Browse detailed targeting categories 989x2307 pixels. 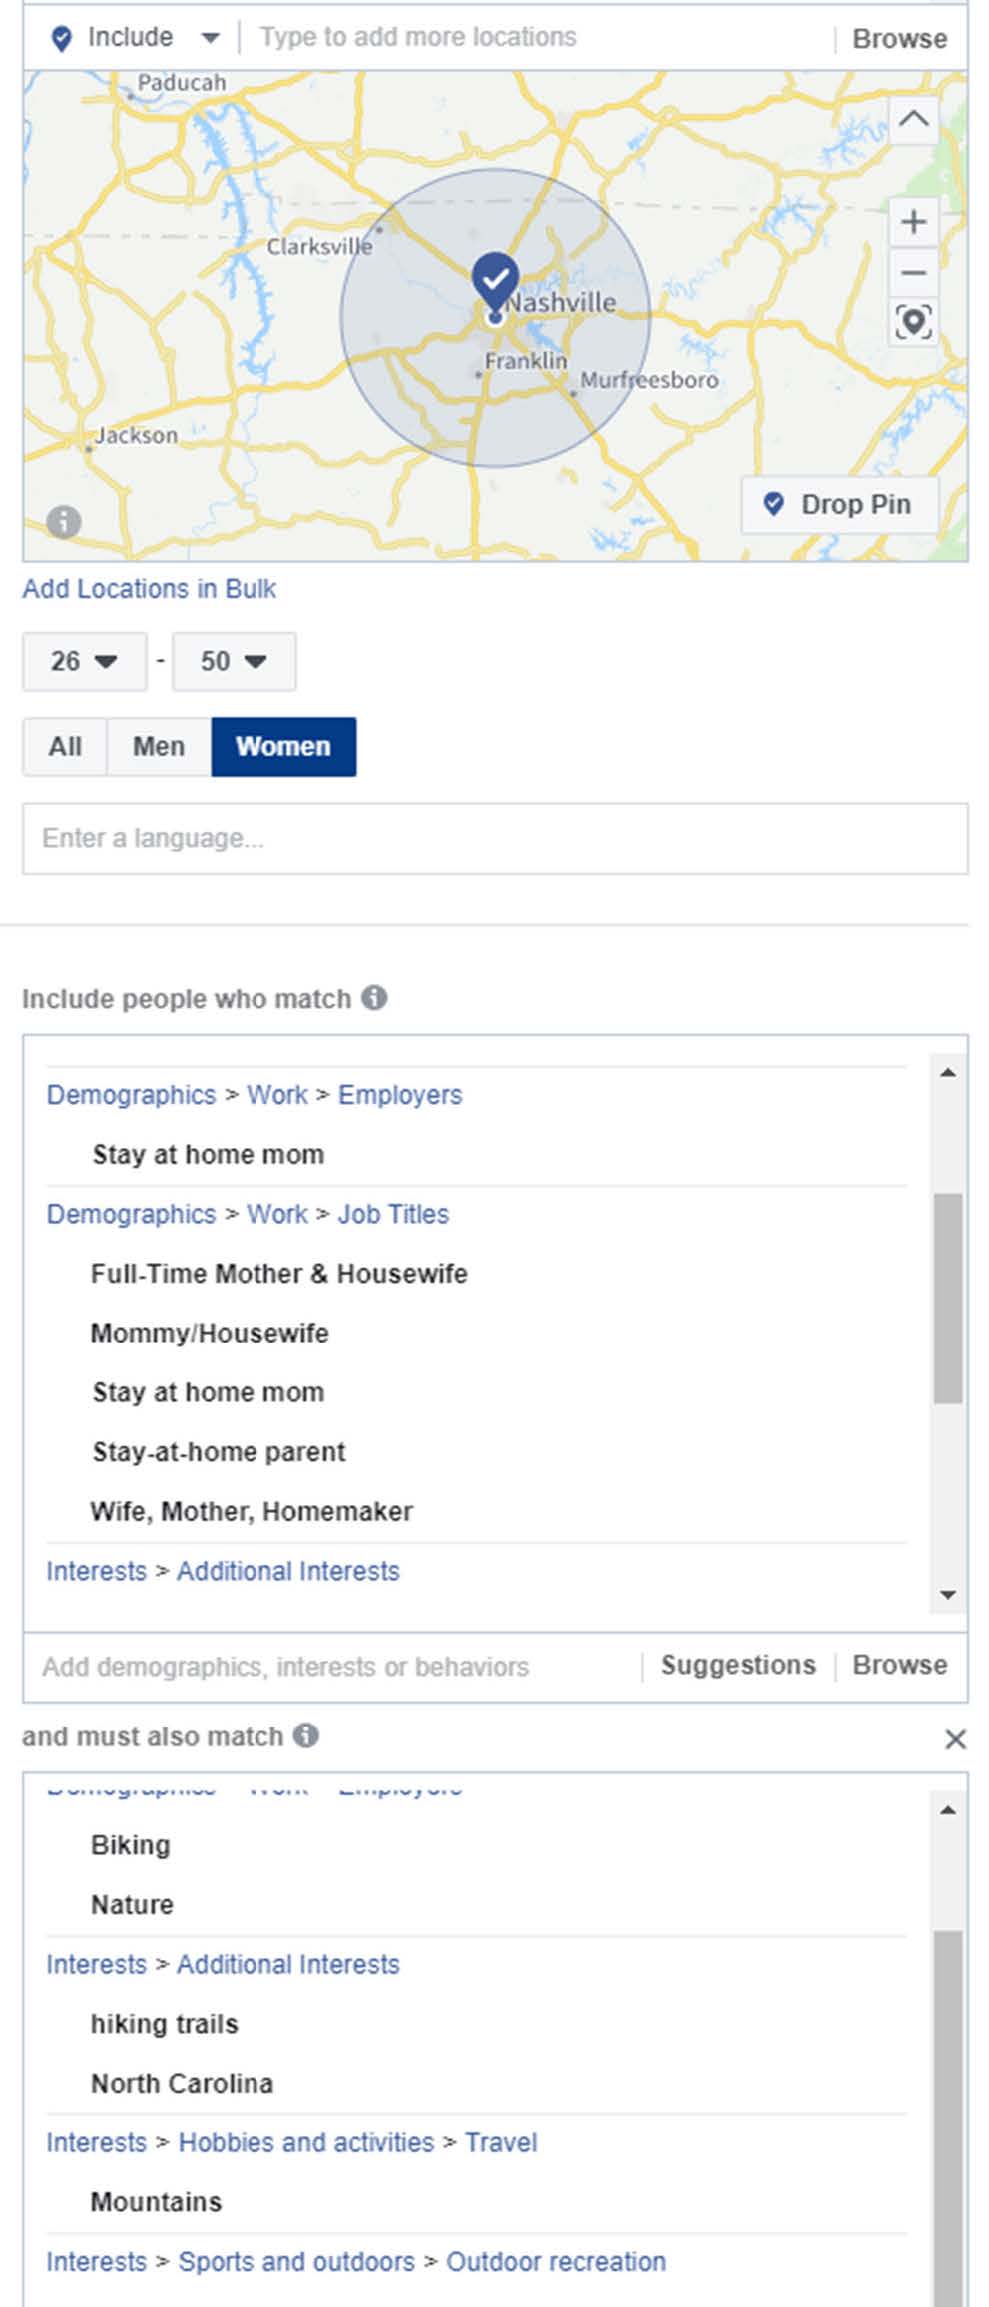[x=899, y=1665]
